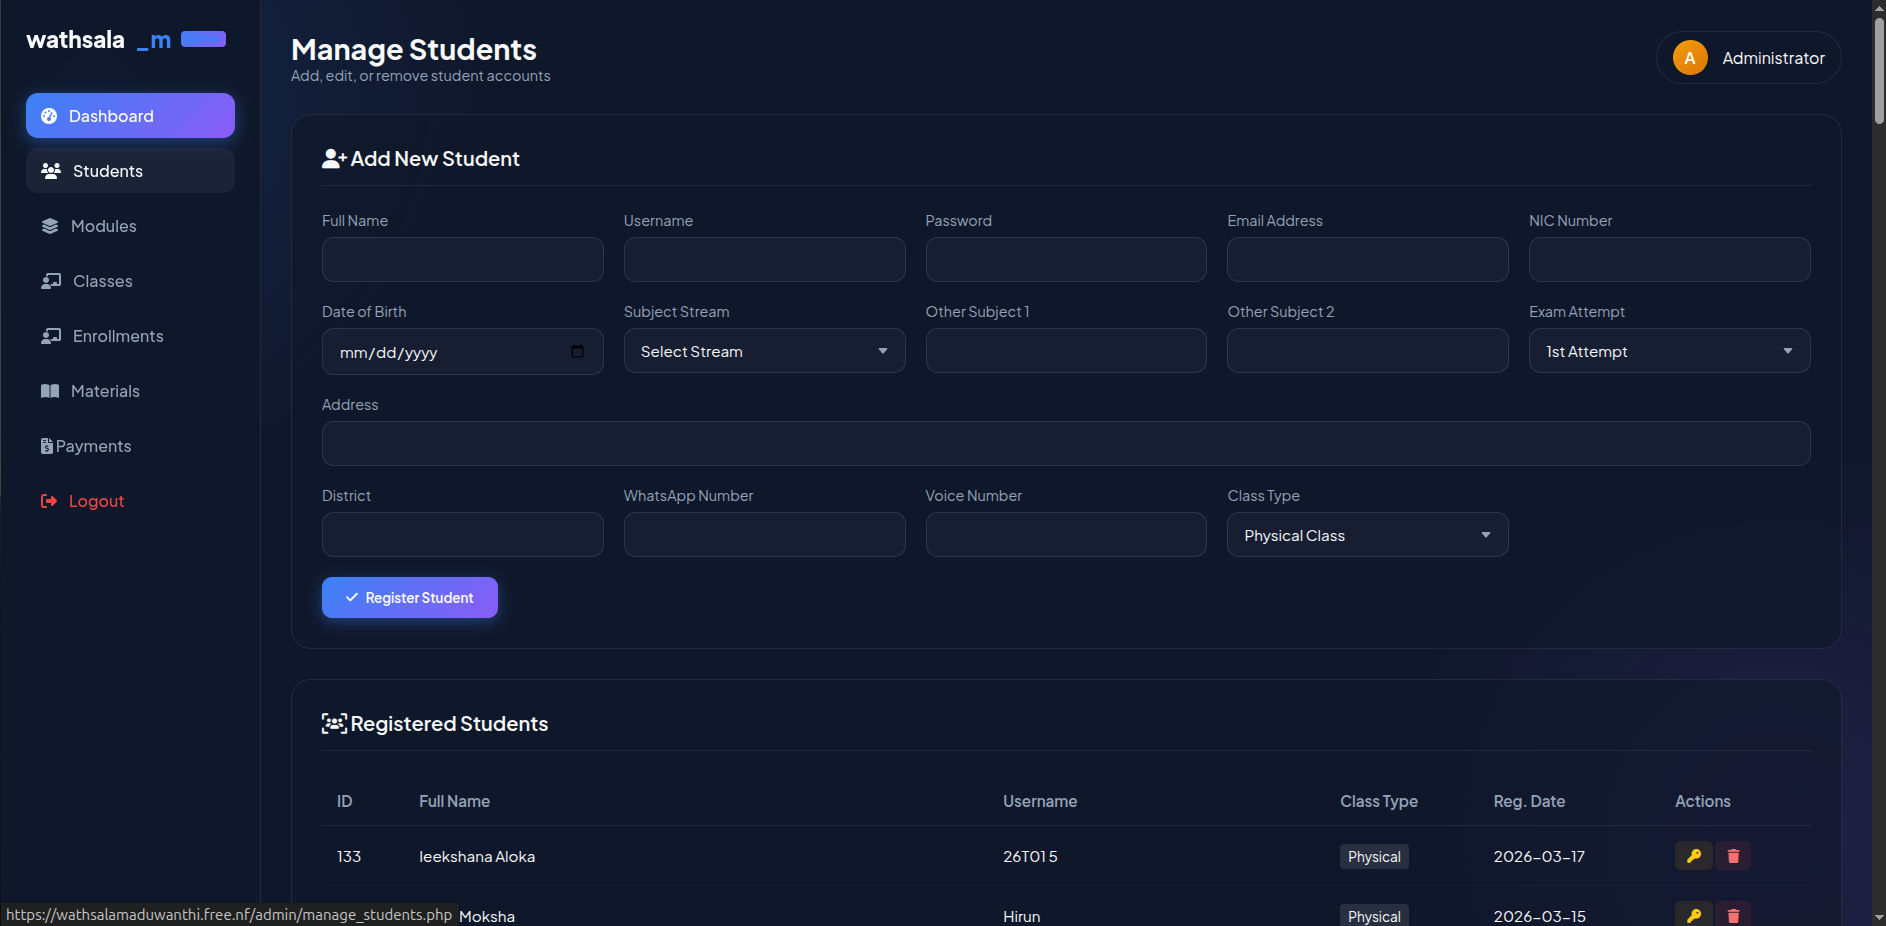The height and width of the screenshot is (926, 1886).
Task: Select the Password input box
Action: pos(1066,259)
